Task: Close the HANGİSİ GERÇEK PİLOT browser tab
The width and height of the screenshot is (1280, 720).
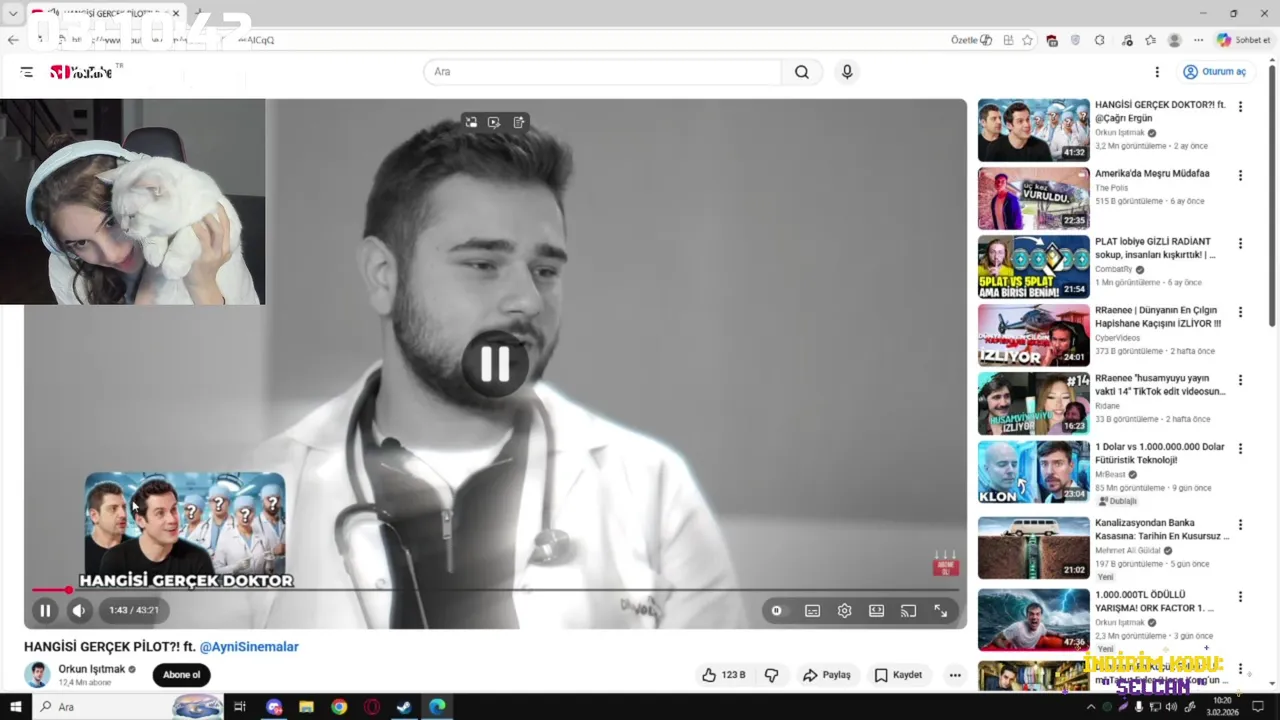Action: [x=176, y=14]
